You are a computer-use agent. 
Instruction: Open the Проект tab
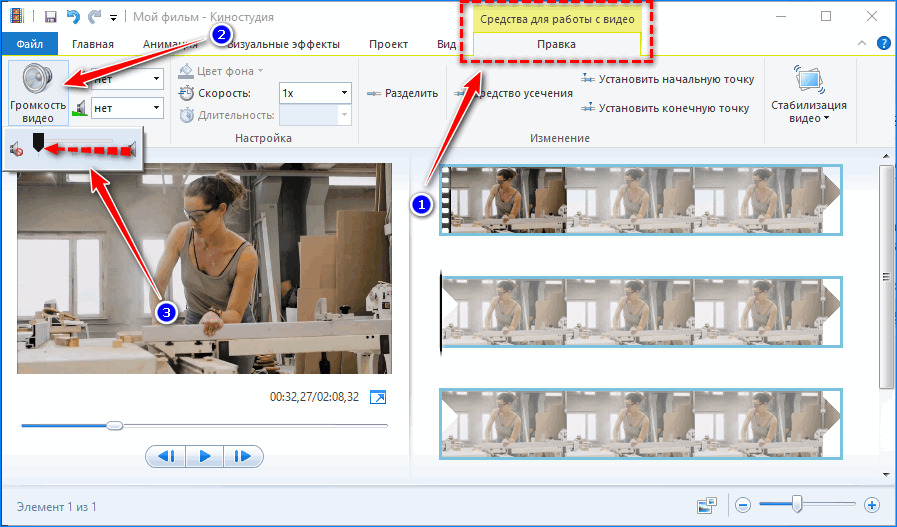[388, 44]
